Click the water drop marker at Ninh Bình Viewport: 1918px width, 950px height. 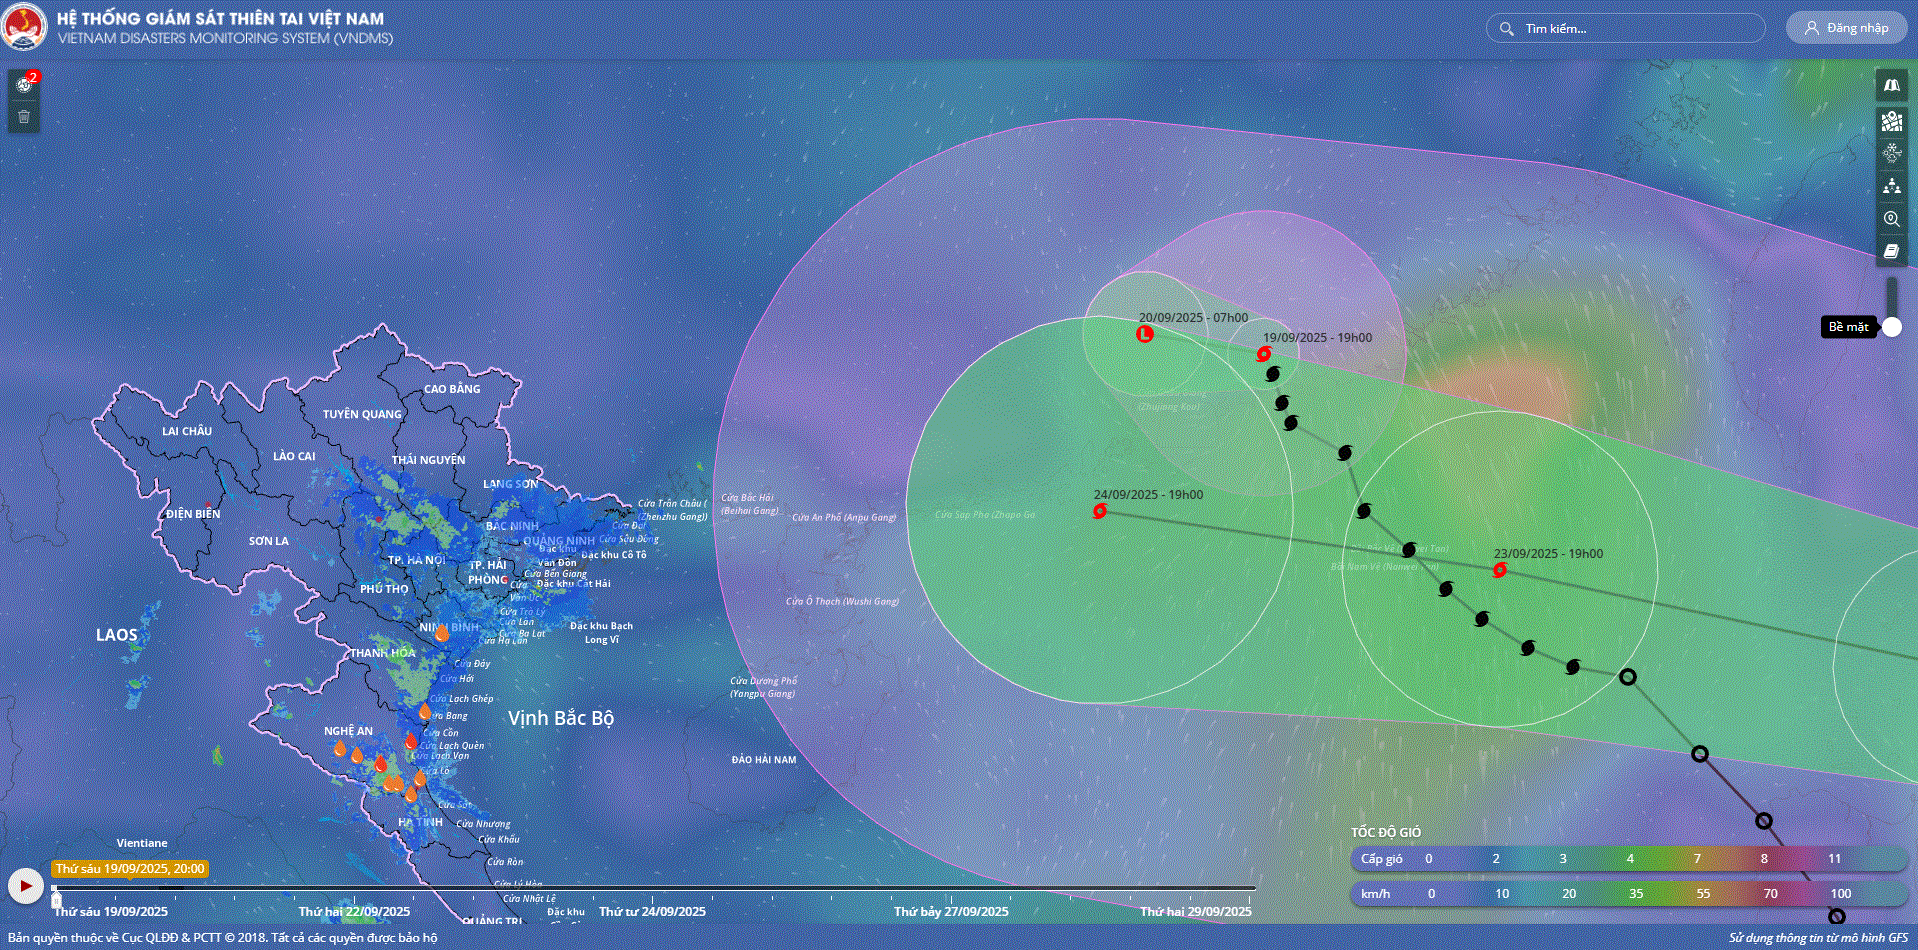coord(441,632)
